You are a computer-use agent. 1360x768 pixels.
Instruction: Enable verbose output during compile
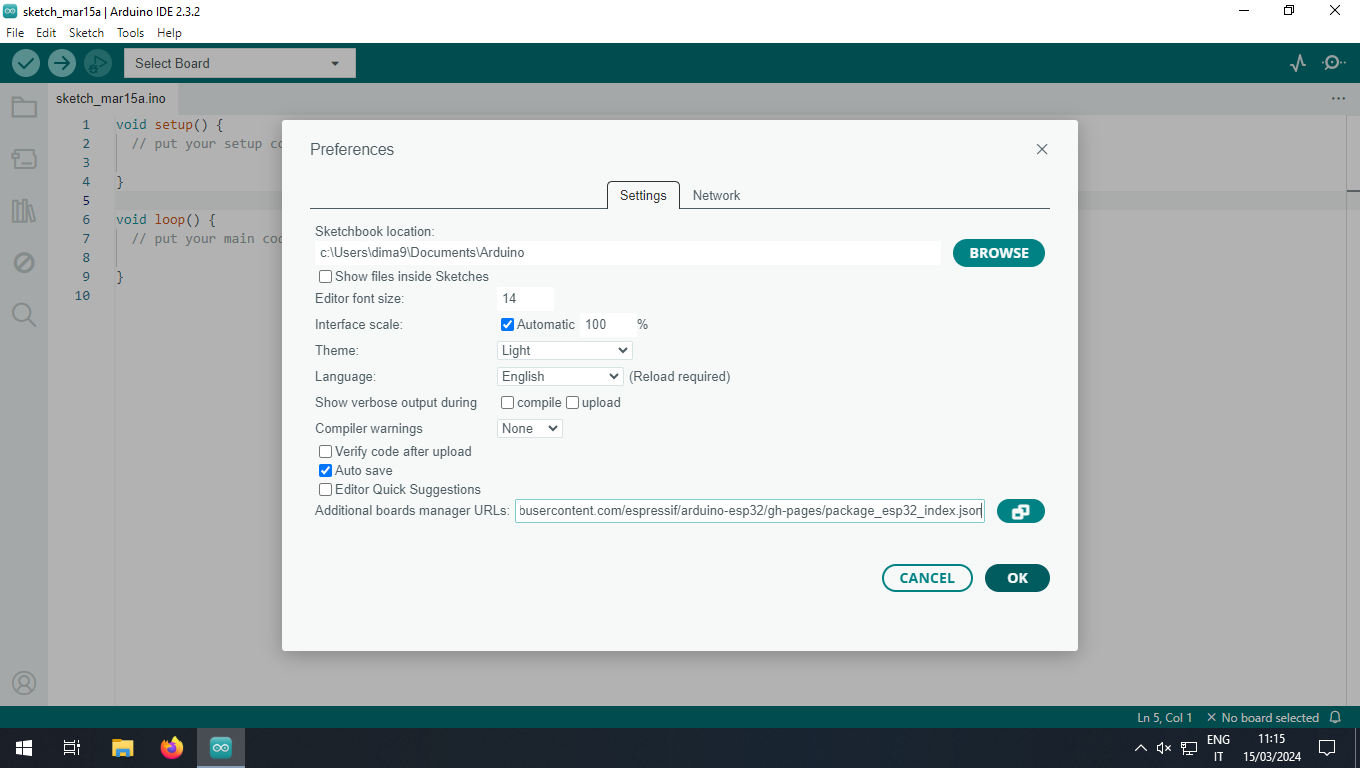coord(507,402)
